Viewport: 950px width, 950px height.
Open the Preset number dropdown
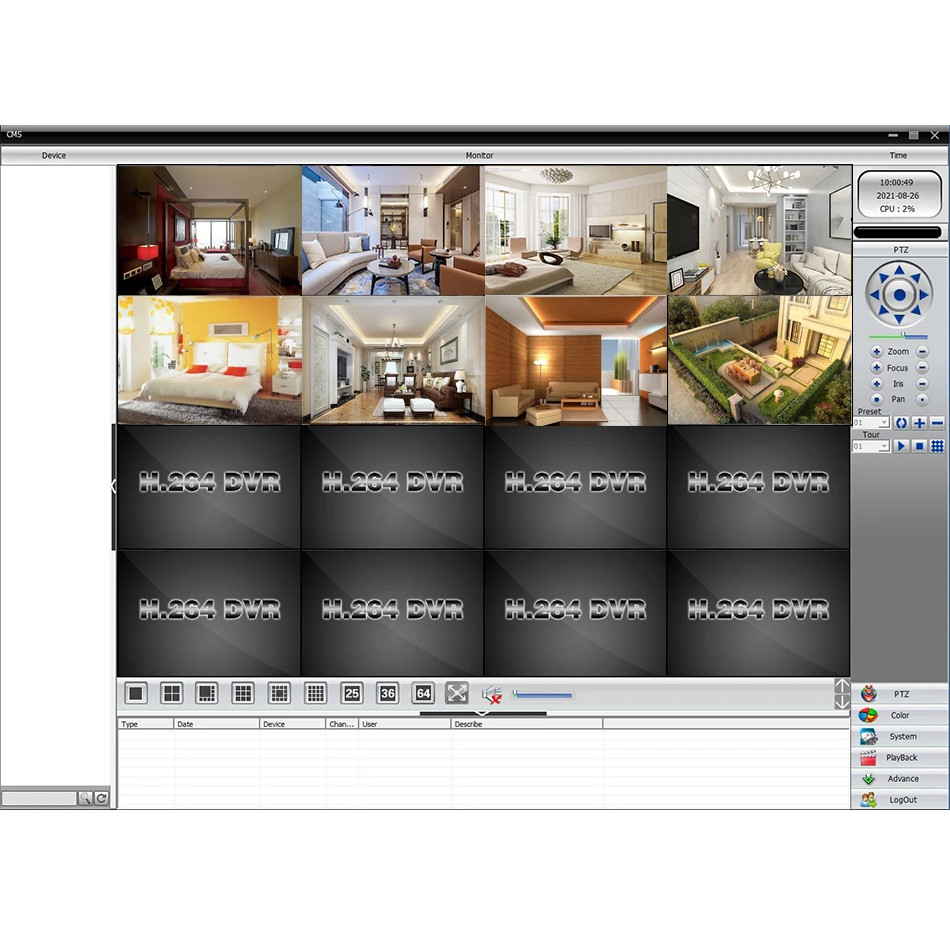click(884, 423)
